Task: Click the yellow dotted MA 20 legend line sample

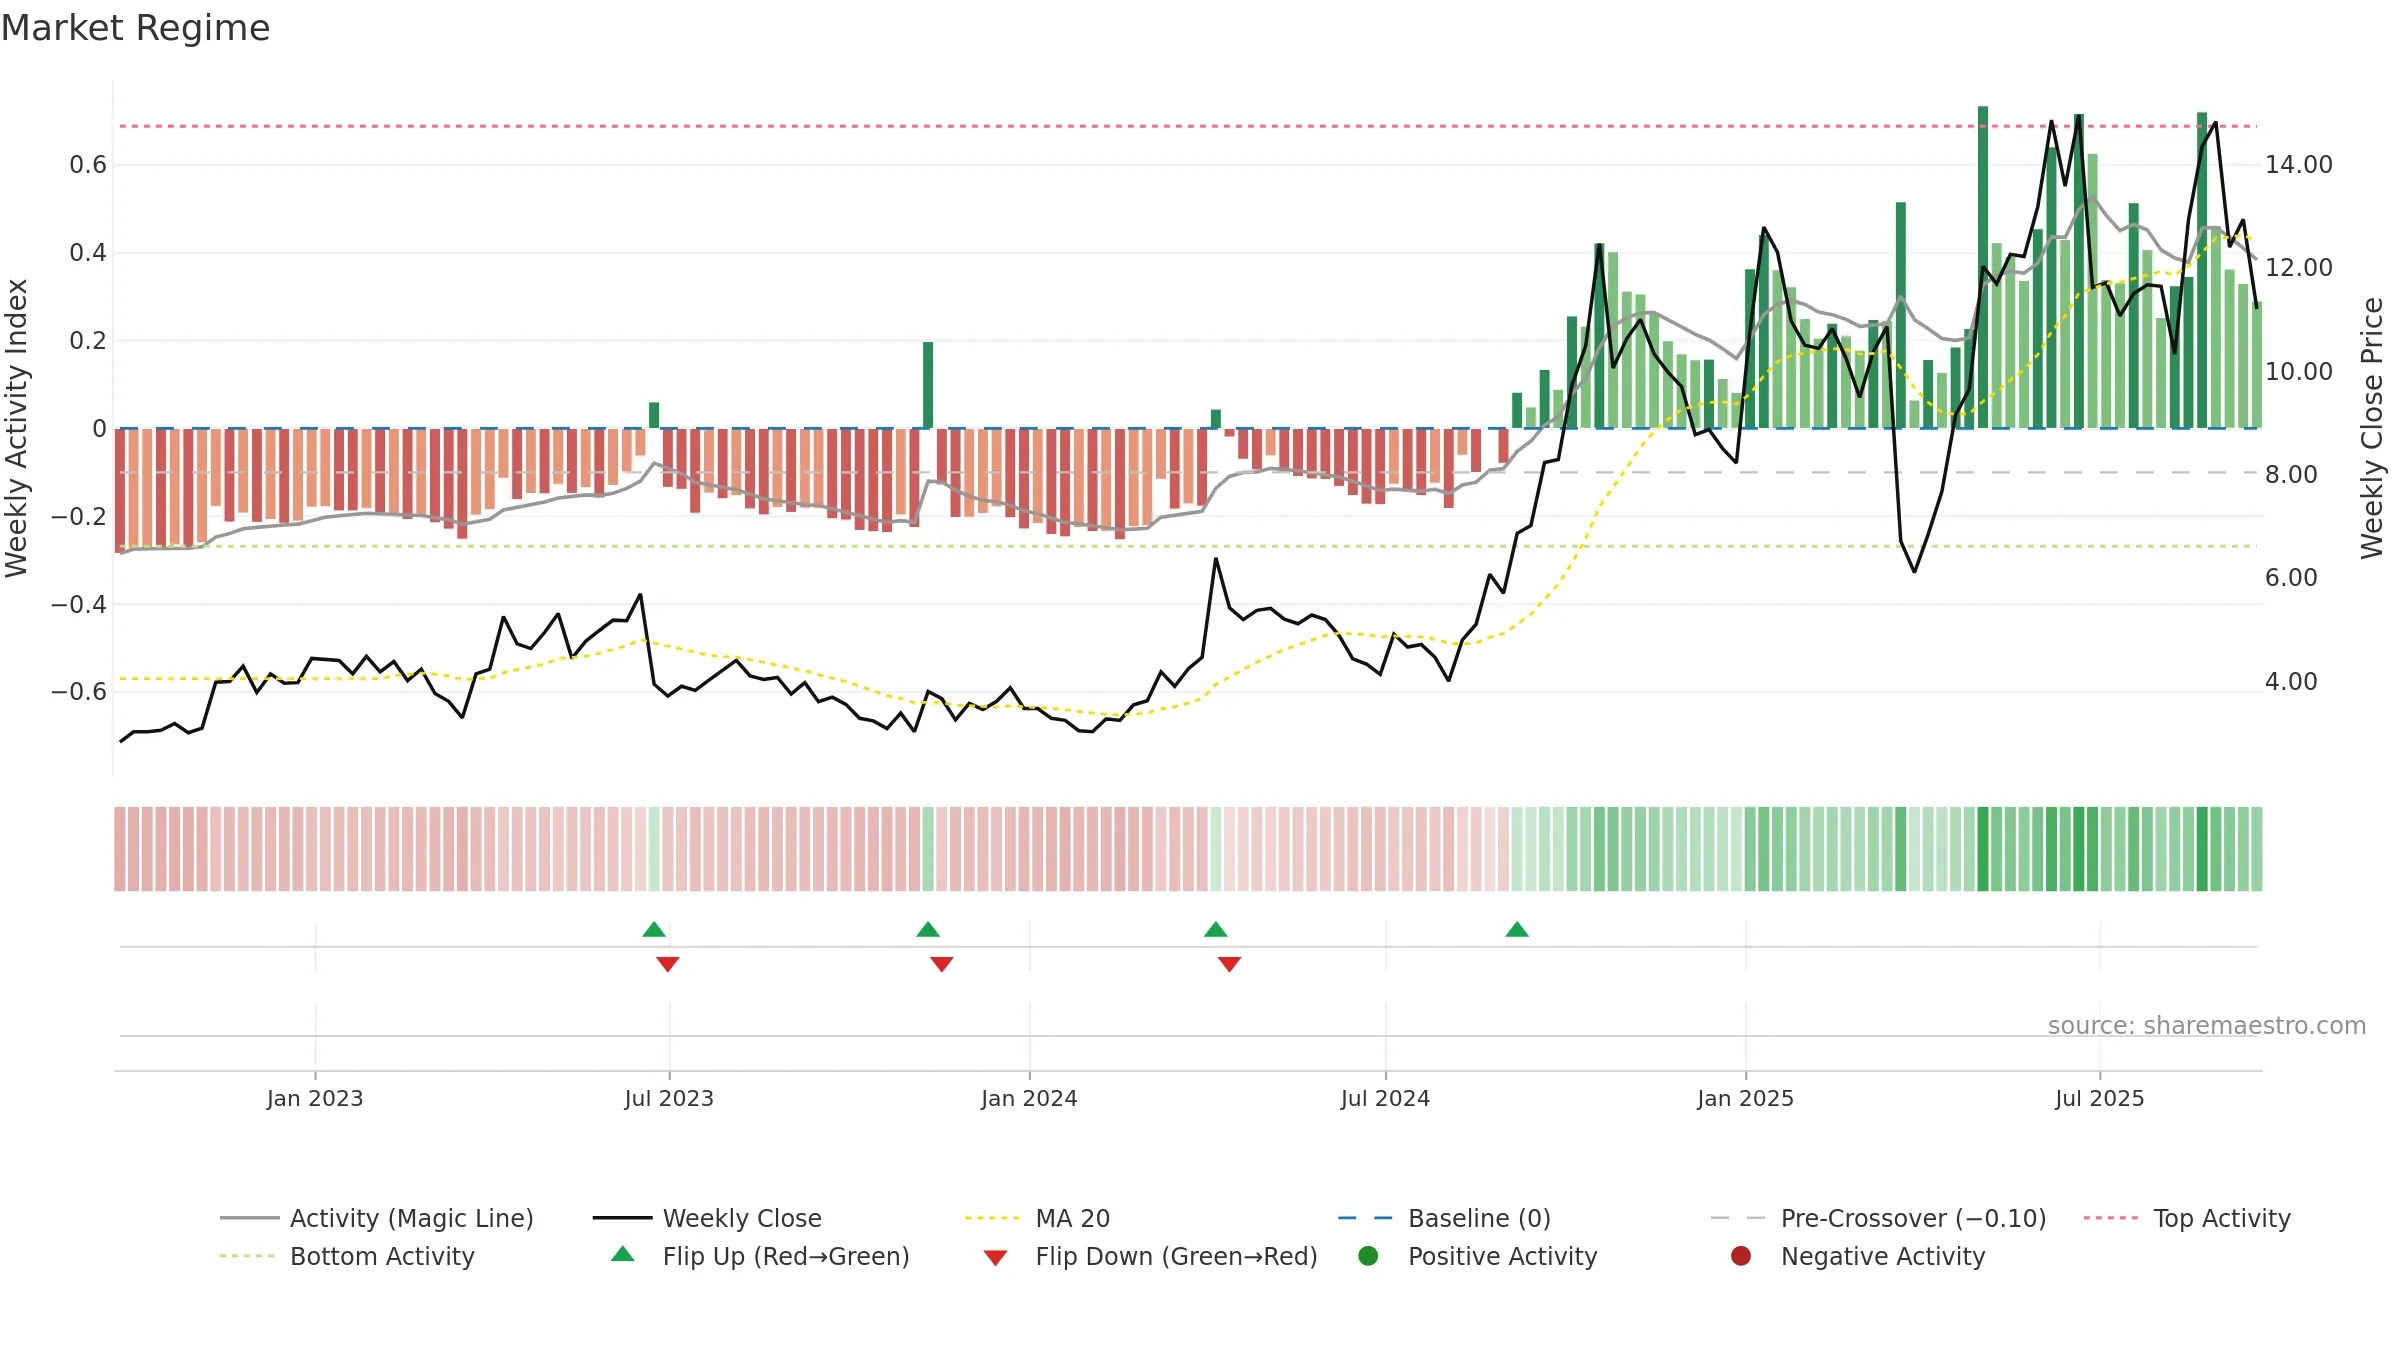Action: (992, 1218)
